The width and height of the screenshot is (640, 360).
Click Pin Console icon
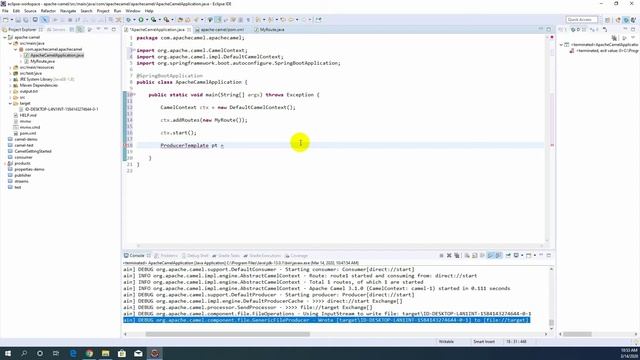pos(508,256)
